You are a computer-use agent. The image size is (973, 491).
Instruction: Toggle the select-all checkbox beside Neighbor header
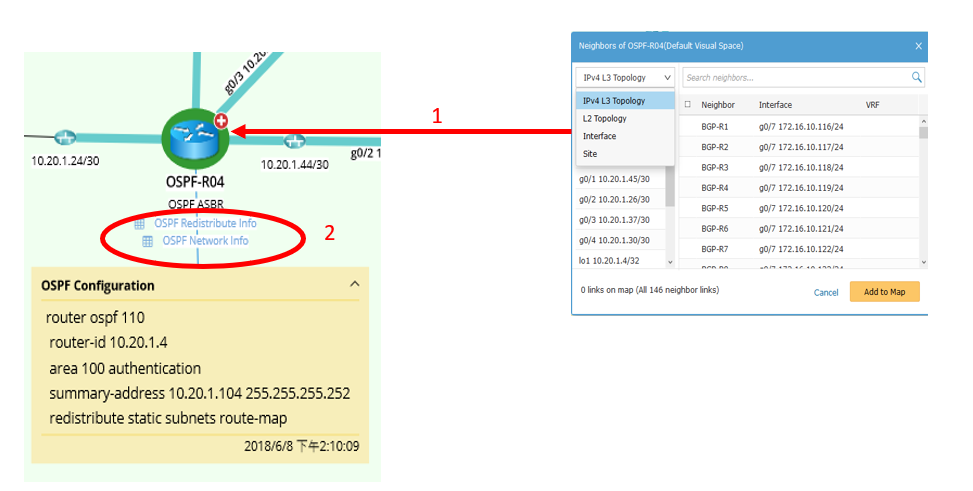point(688,104)
